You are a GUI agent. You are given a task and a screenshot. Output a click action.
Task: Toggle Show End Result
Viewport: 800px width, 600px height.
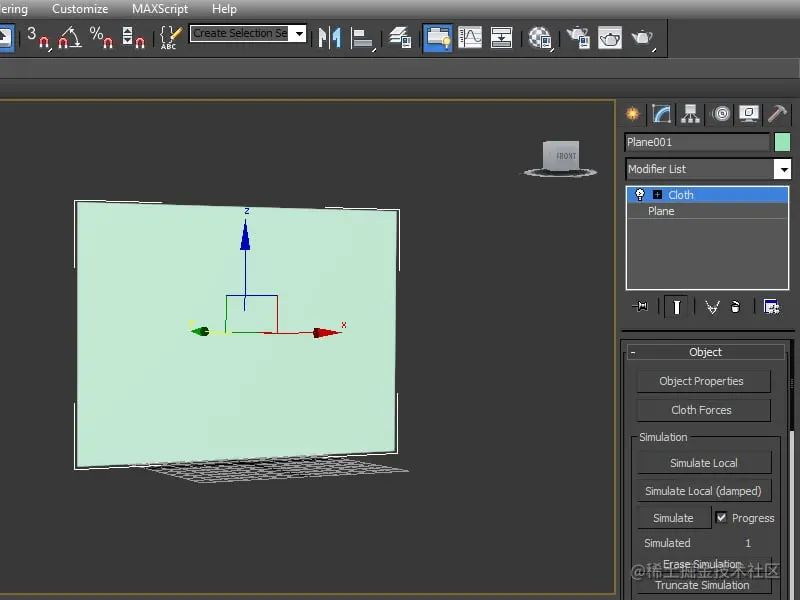677,307
